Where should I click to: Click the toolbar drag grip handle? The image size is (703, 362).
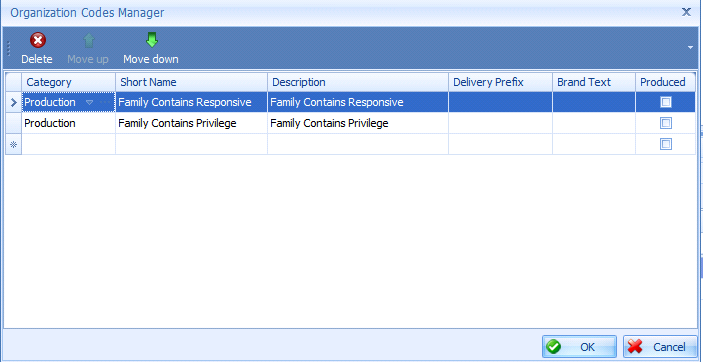coord(9,48)
